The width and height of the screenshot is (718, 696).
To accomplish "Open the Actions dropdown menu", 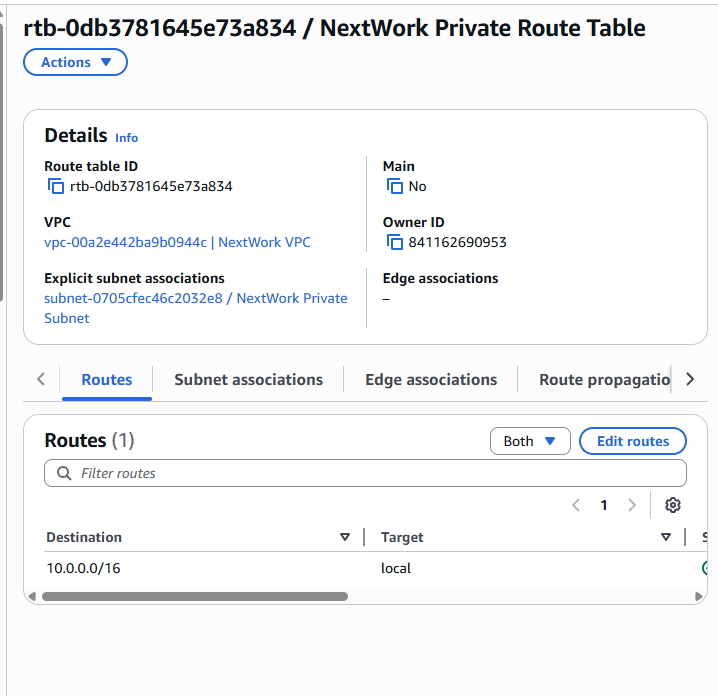I will click(x=75, y=62).
